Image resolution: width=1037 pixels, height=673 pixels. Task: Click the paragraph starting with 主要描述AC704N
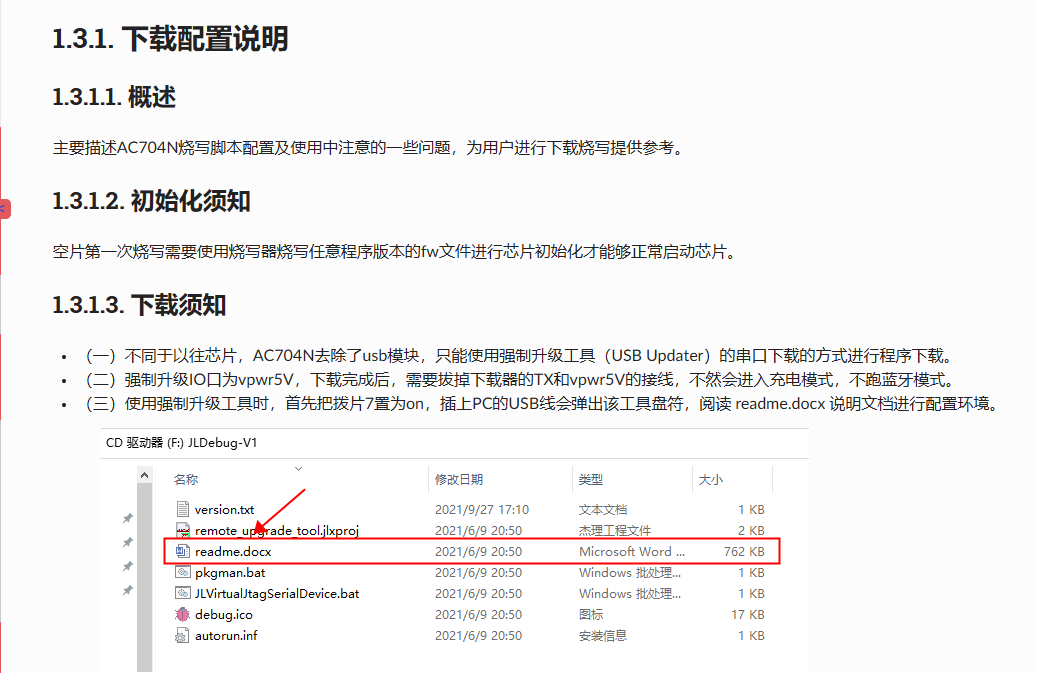click(x=371, y=147)
